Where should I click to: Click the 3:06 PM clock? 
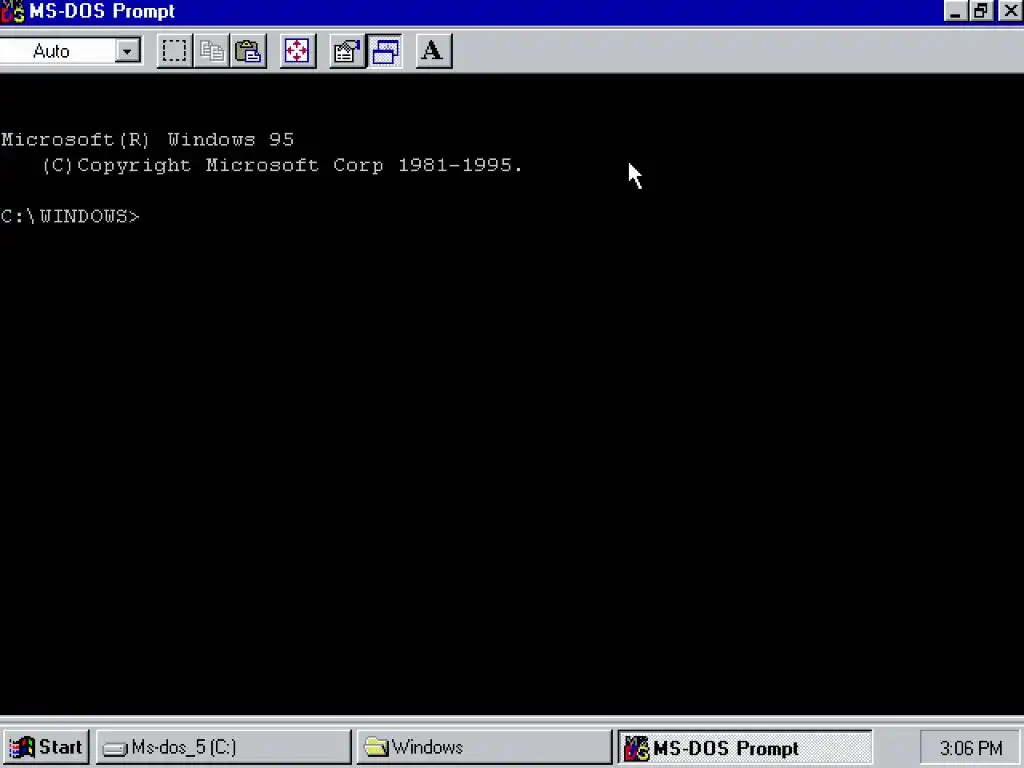(970, 748)
